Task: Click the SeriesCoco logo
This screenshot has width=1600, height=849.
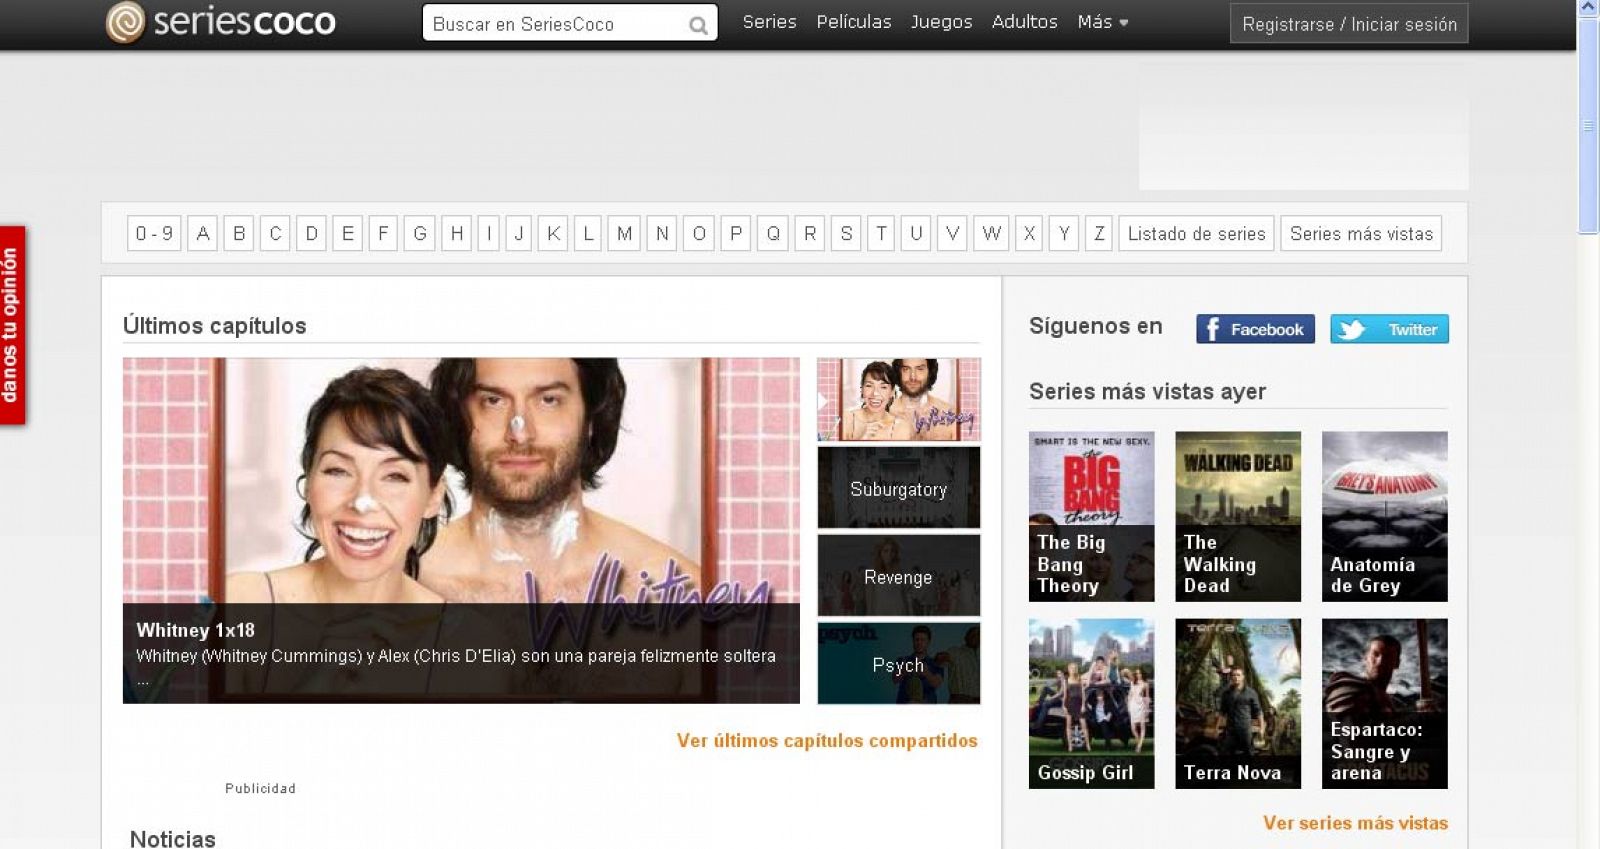Action: [x=221, y=22]
